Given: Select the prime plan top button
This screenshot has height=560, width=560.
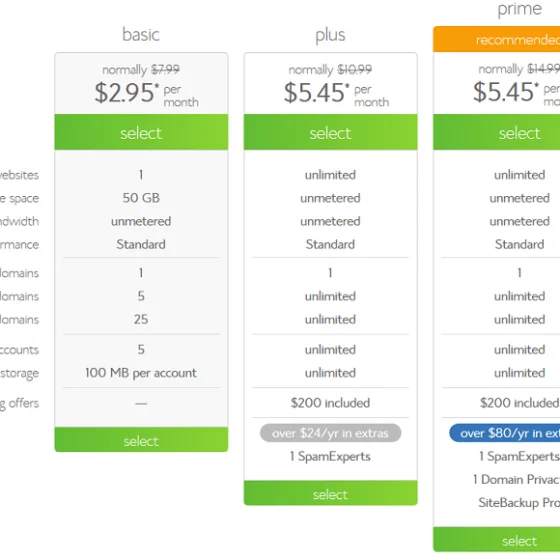Looking at the screenshot, I should click(496, 132).
